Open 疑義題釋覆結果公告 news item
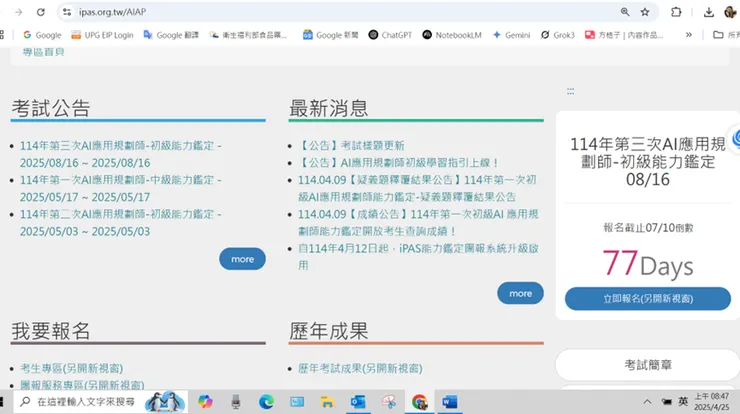Image resolution: width=740 pixels, height=414 pixels. click(417, 188)
